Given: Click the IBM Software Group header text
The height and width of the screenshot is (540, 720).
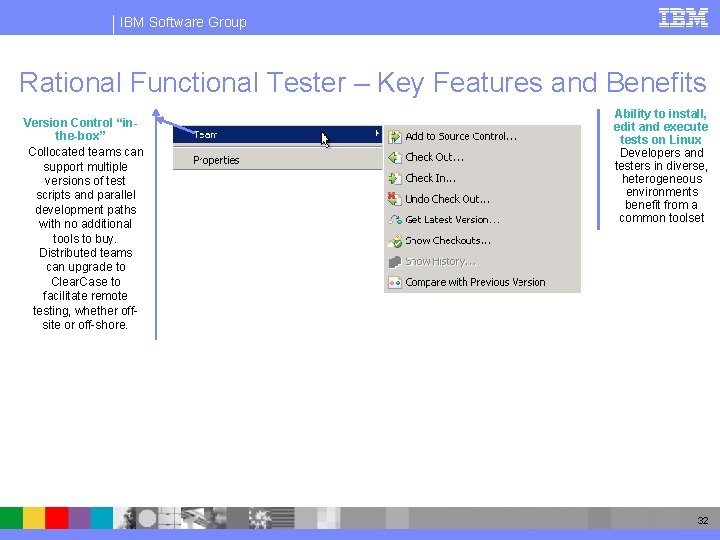Looking at the screenshot, I should pos(183,22).
